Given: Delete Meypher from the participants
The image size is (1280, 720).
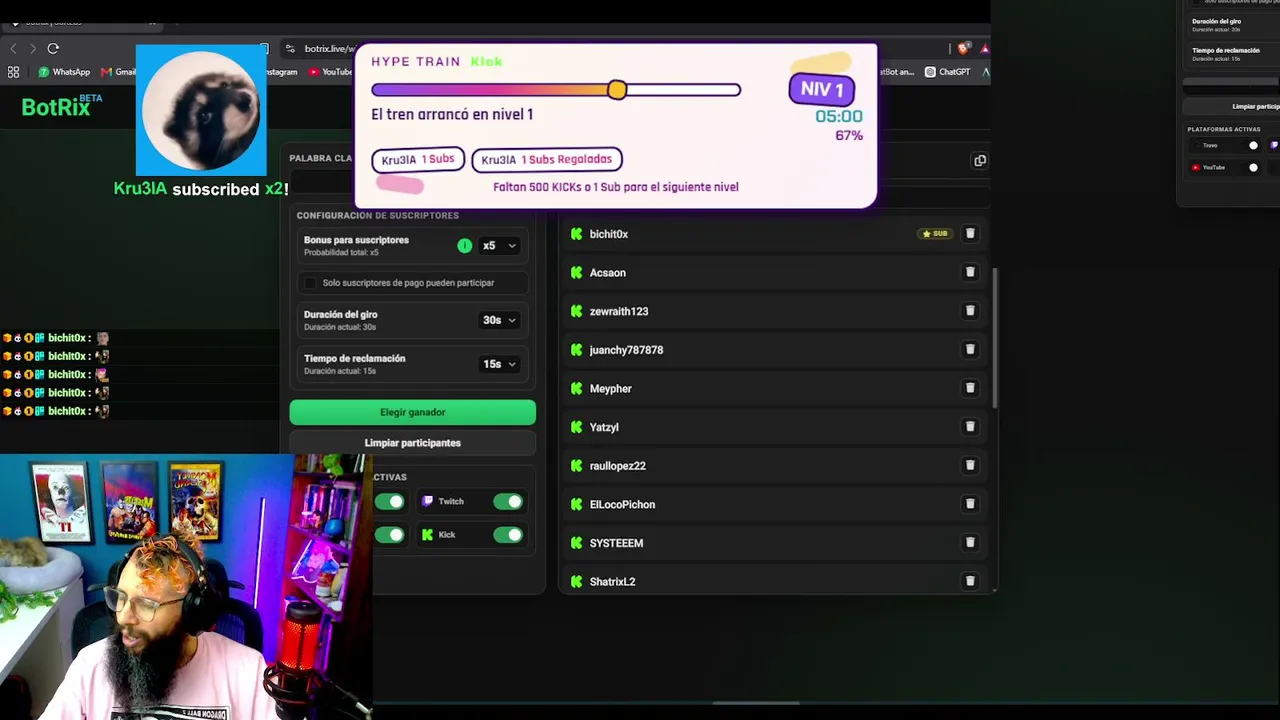Looking at the screenshot, I should pyautogui.click(x=970, y=388).
